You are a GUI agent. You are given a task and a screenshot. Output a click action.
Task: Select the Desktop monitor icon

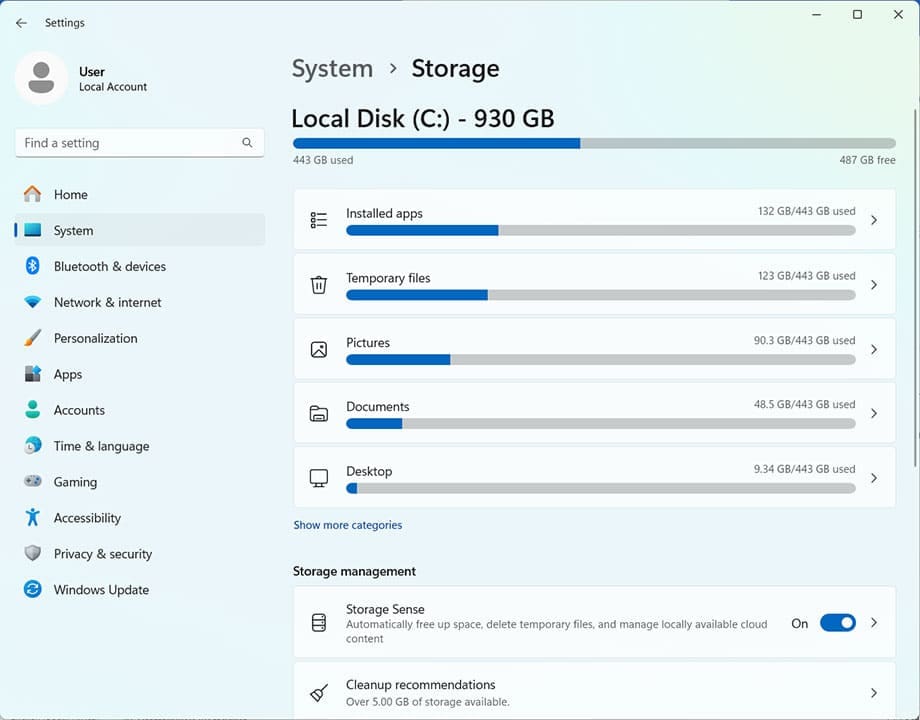click(318, 477)
